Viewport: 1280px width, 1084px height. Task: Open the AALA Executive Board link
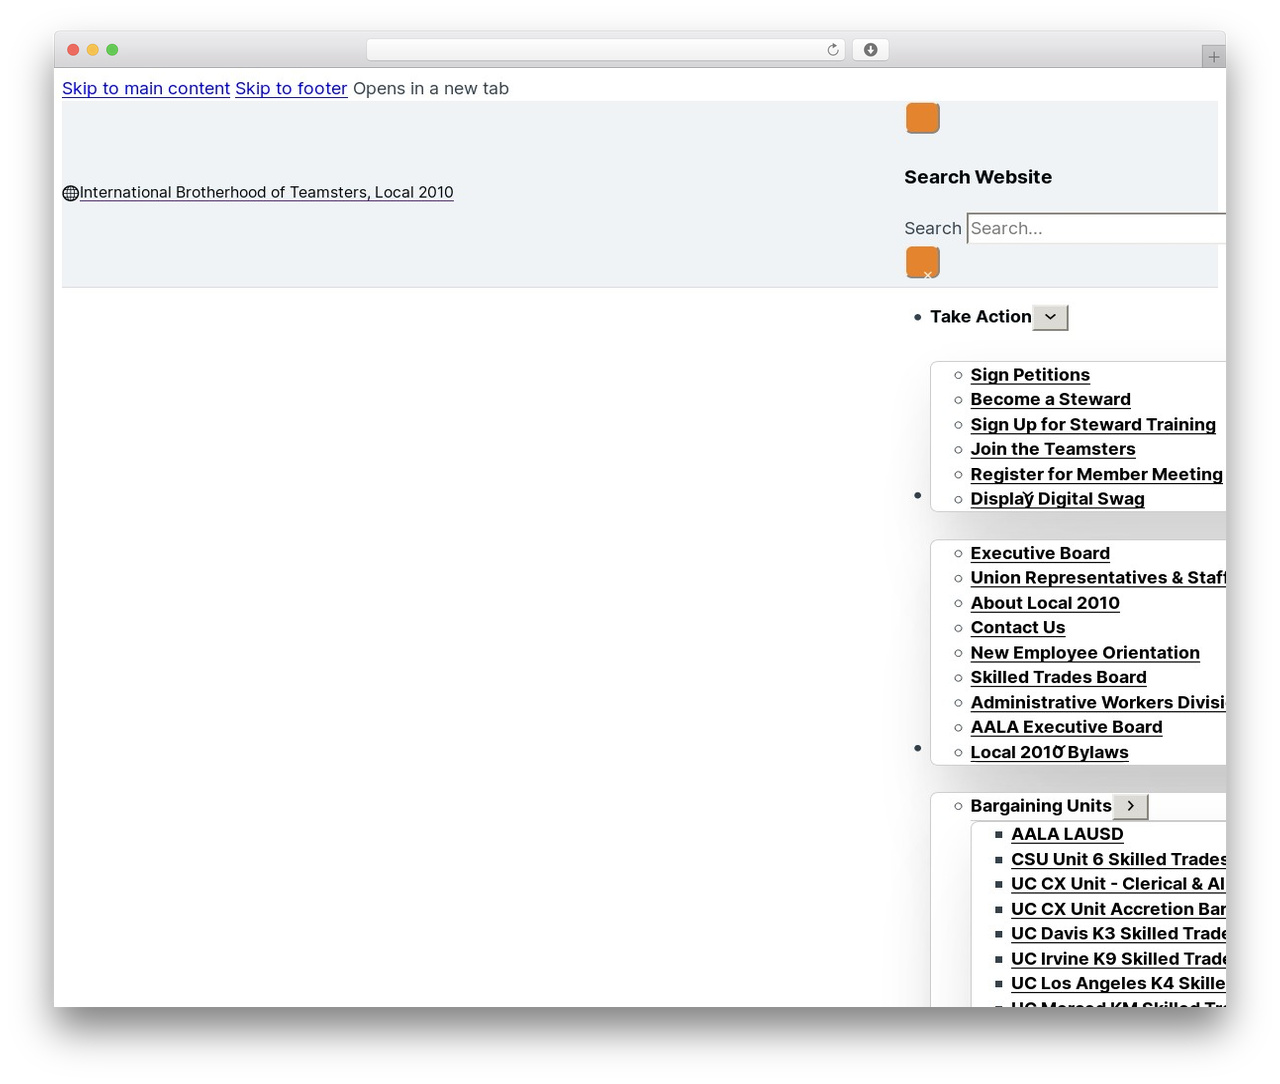tap(1066, 727)
